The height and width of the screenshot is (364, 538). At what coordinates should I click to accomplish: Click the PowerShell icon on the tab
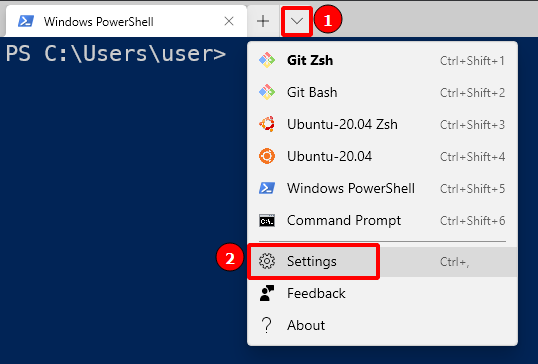pos(26,21)
